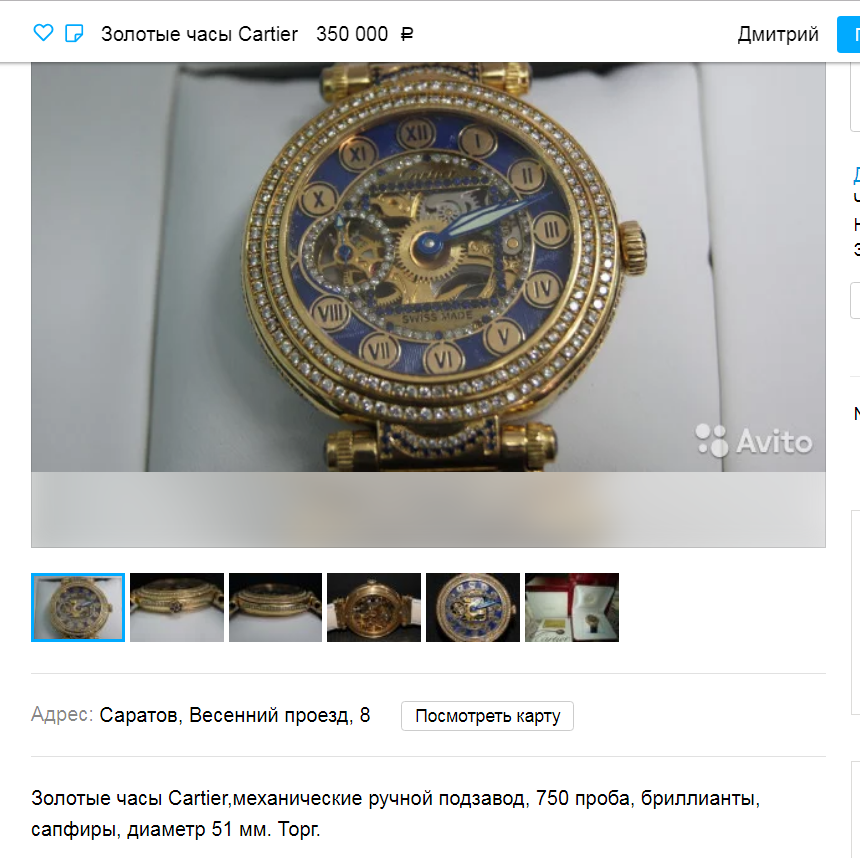The width and height of the screenshot is (860, 858).
Task: Select the fifth dial close-up thumbnail
Action: (x=473, y=607)
